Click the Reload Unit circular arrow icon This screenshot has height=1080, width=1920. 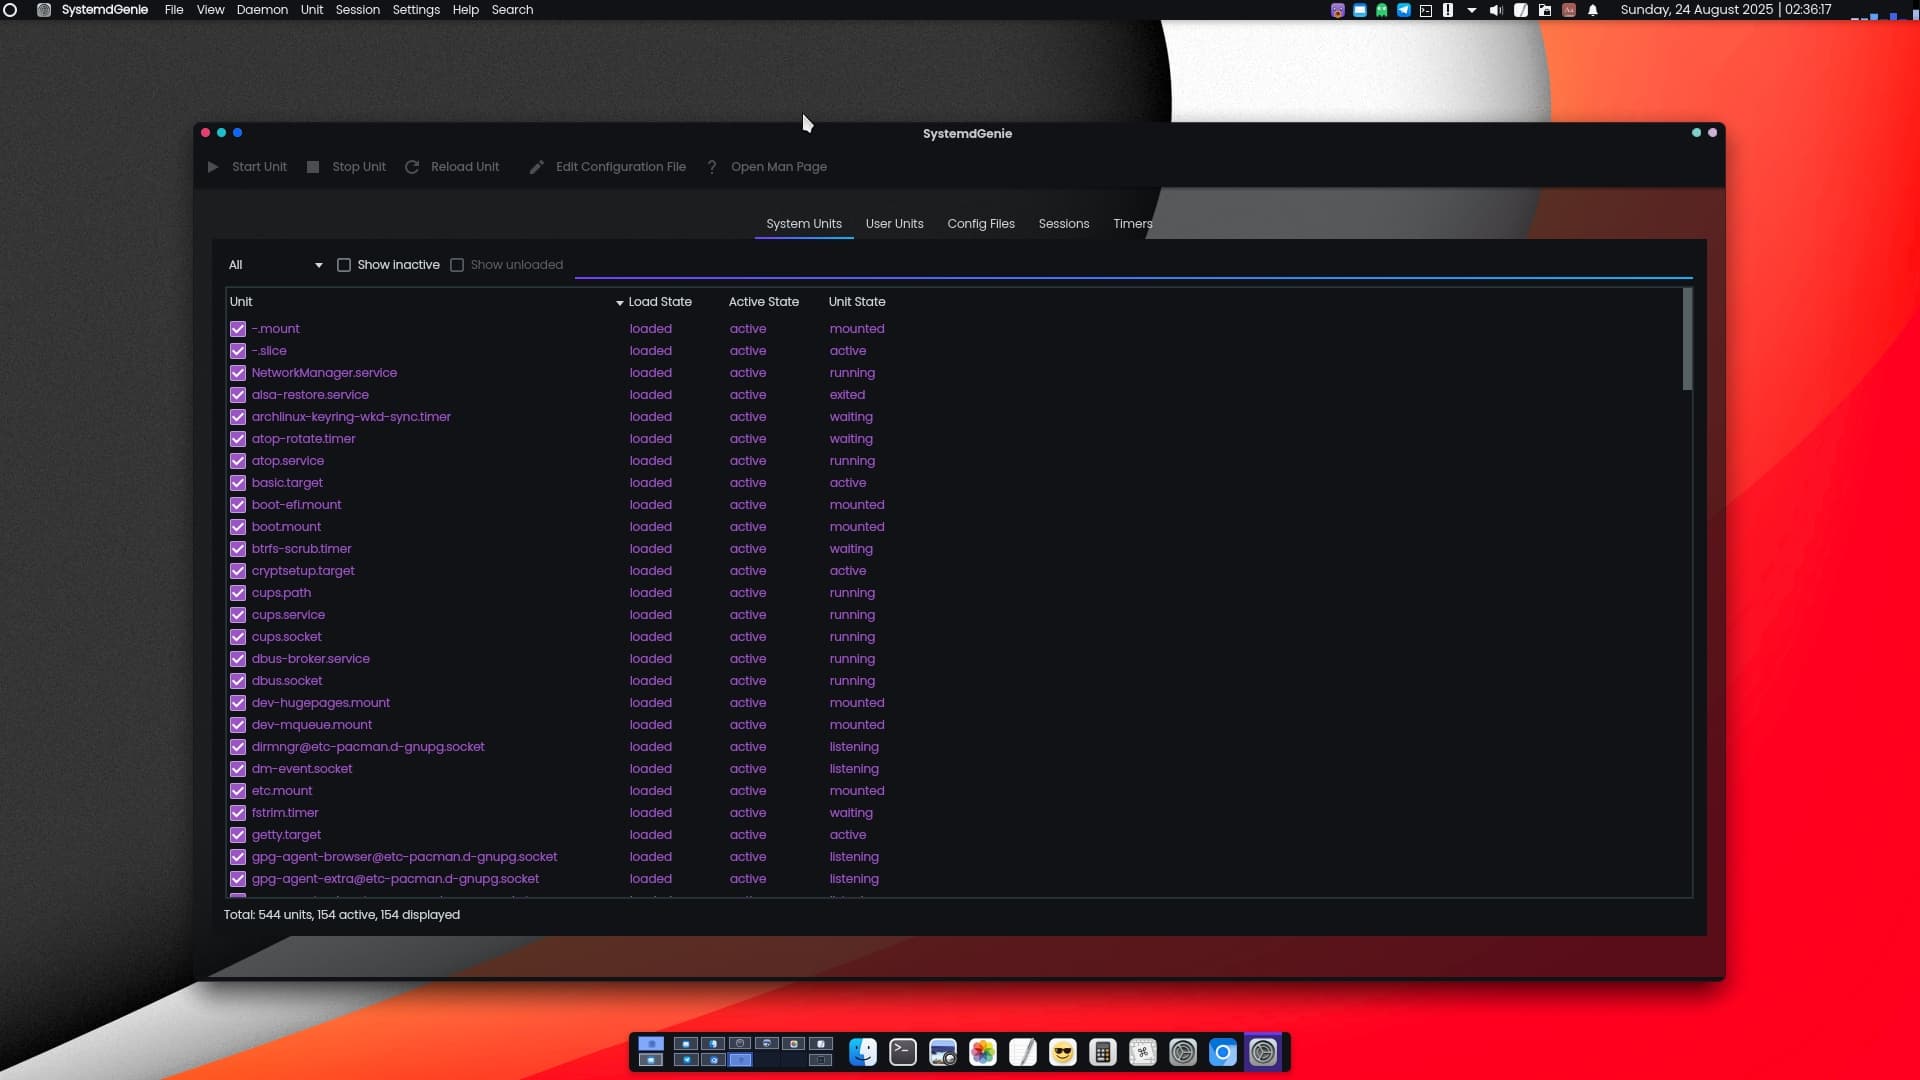pos(412,167)
